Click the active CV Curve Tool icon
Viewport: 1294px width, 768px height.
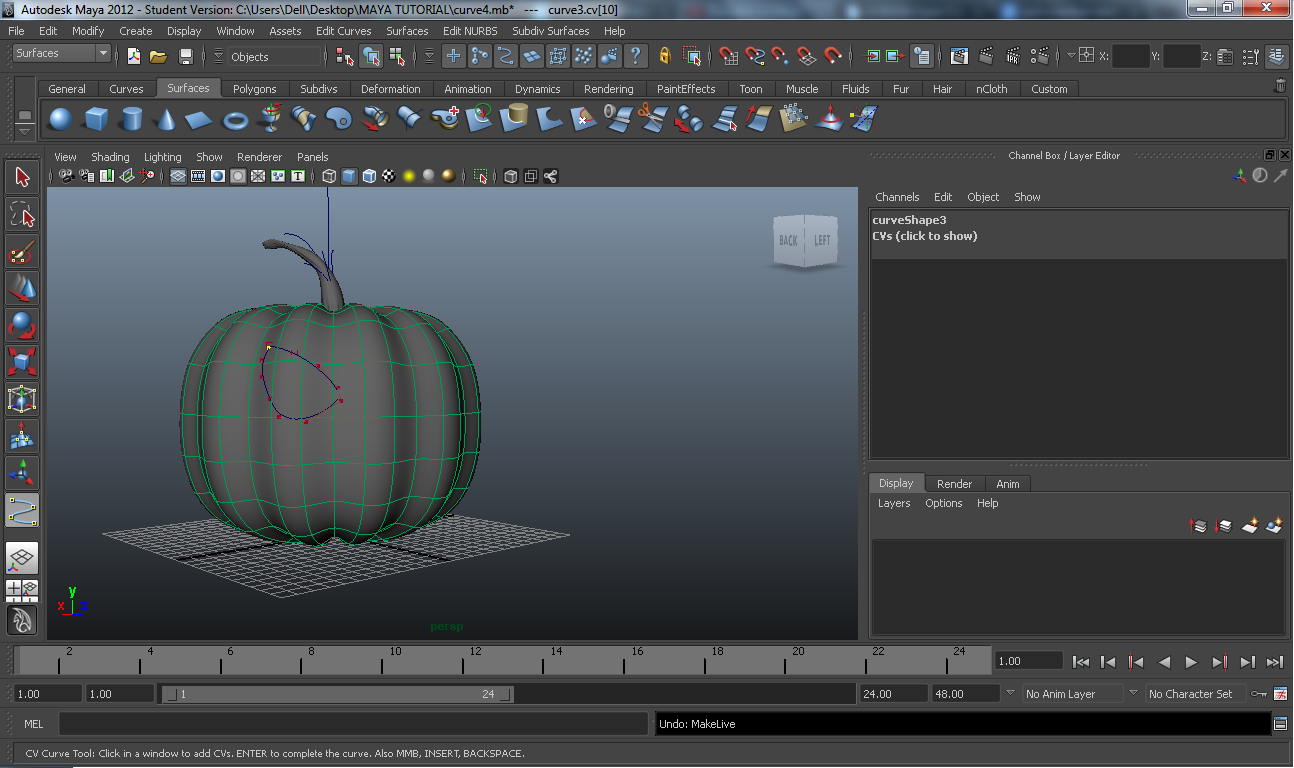(22, 510)
